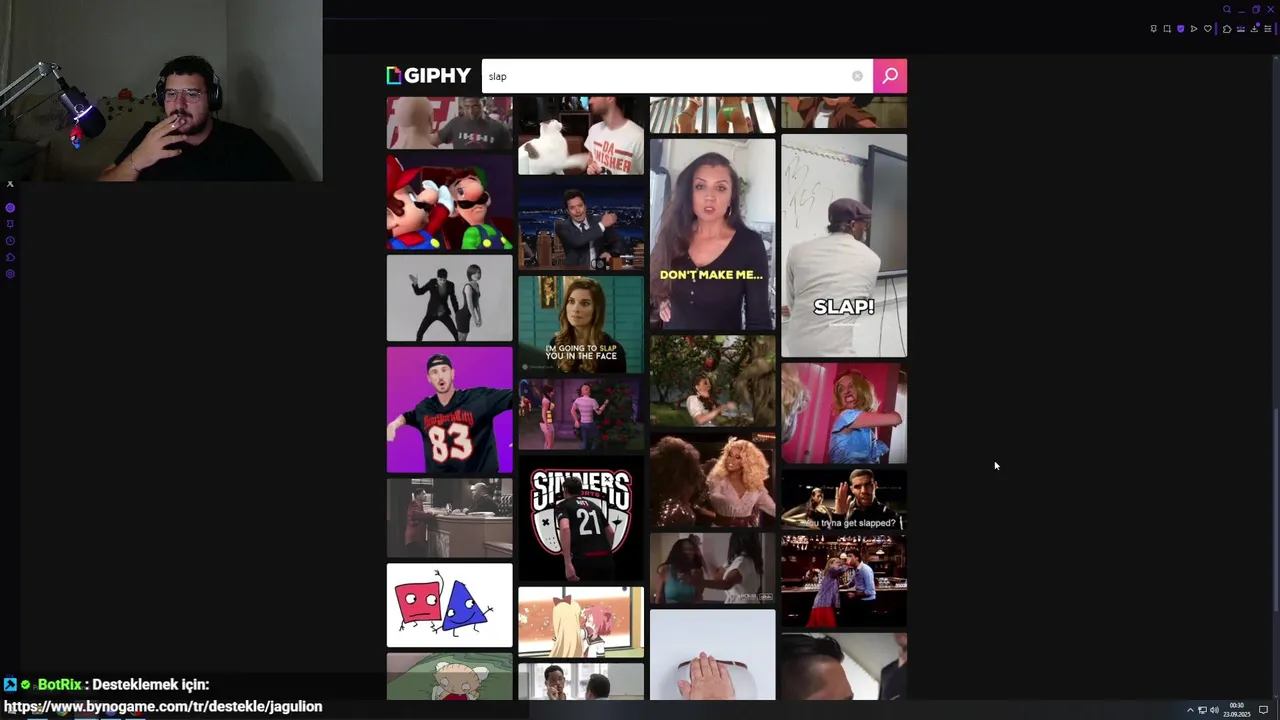Click the snapshot icon in browser toolbar

pyautogui.click(x=1167, y=29)
